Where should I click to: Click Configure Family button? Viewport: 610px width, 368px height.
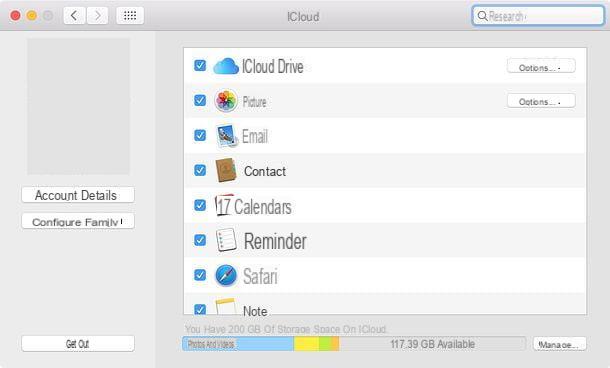click(78, 221)
